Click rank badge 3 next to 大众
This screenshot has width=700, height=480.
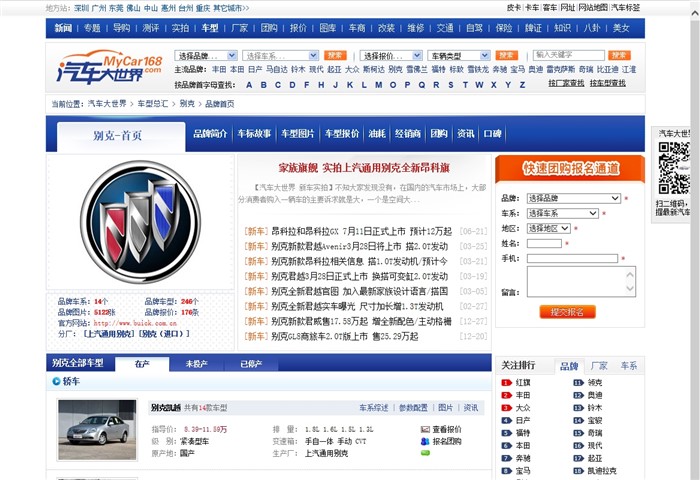click(506, 408)
